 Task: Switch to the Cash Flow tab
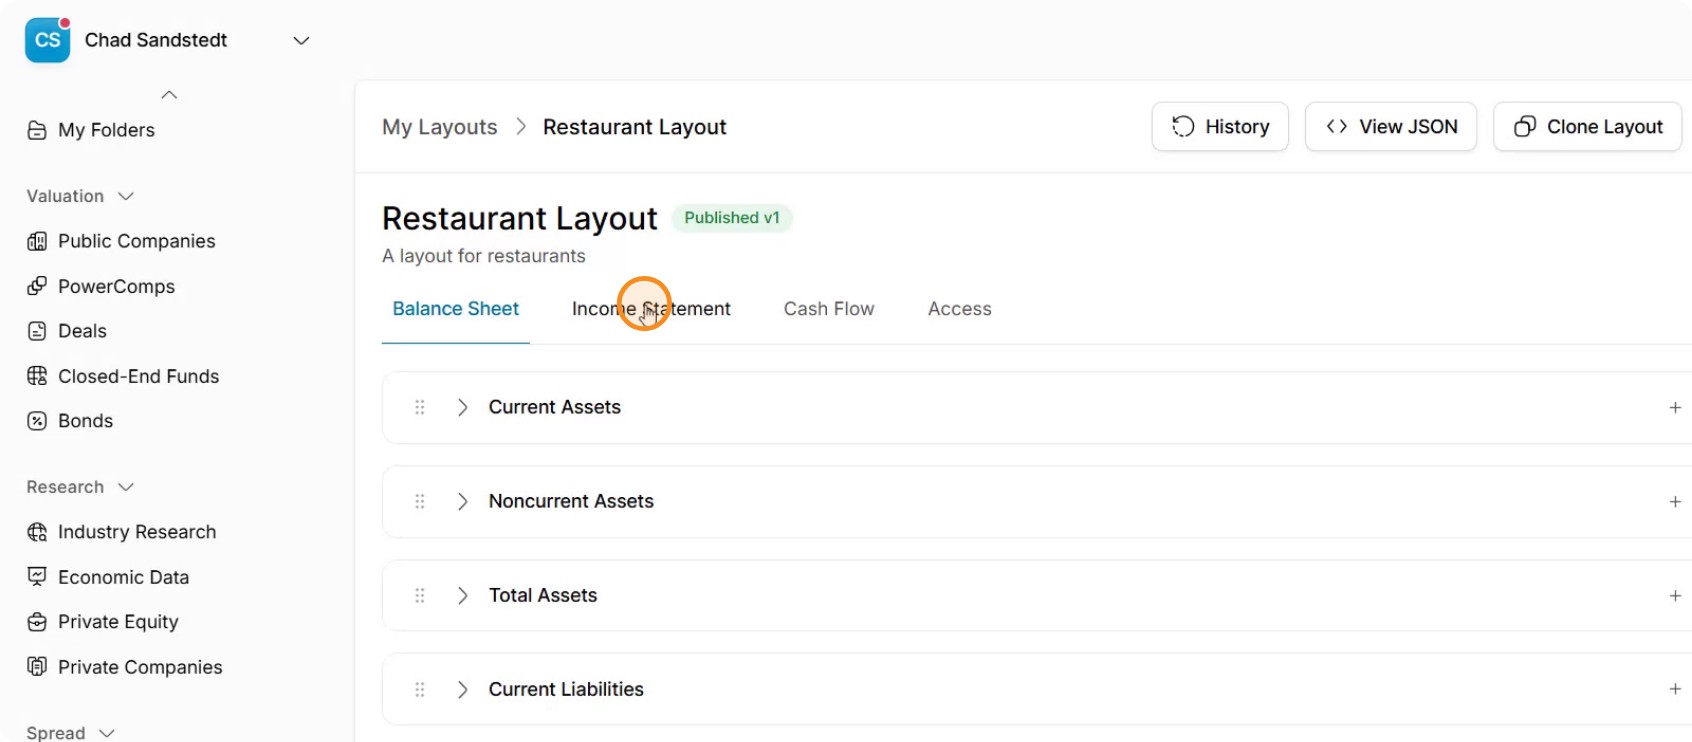(x=829, y=309)
